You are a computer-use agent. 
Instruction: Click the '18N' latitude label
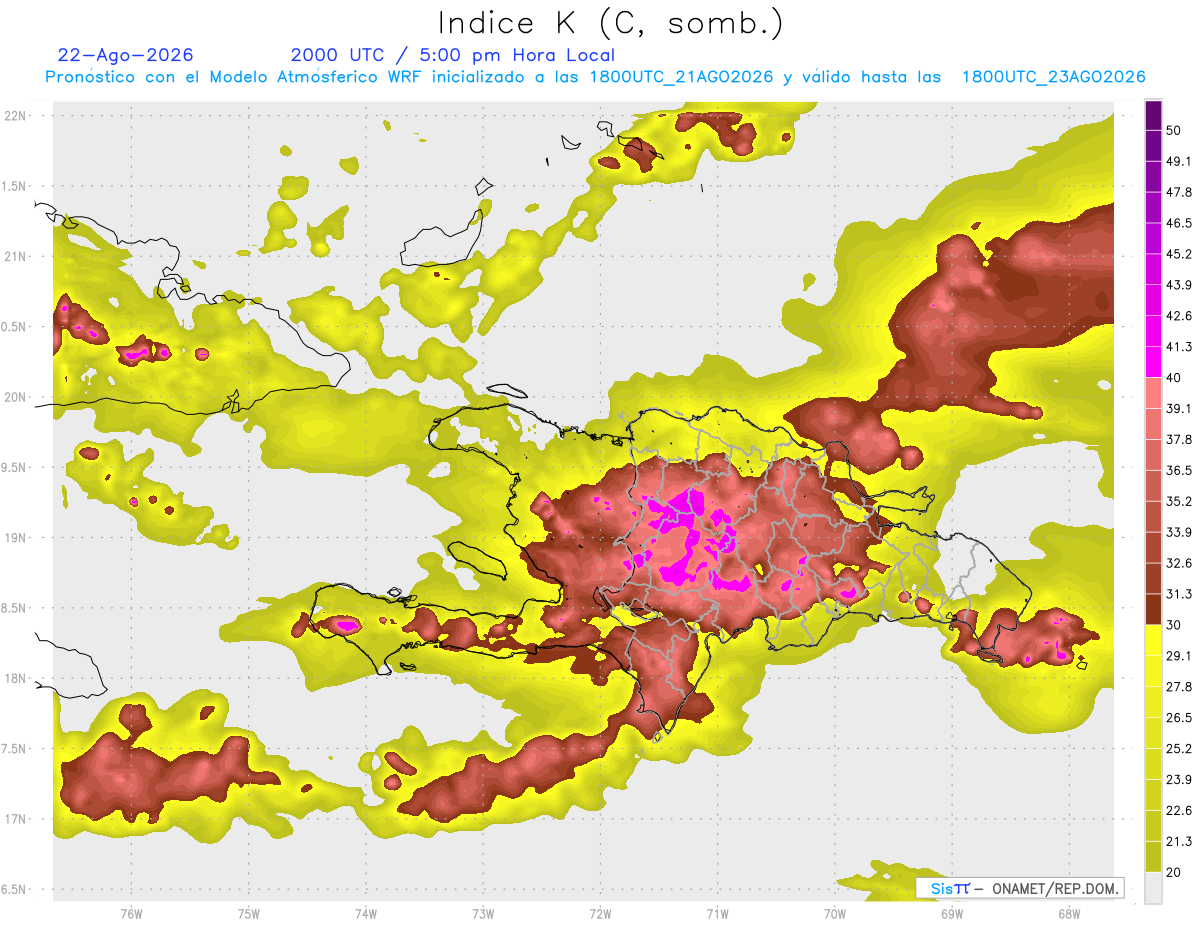point(17,679)
